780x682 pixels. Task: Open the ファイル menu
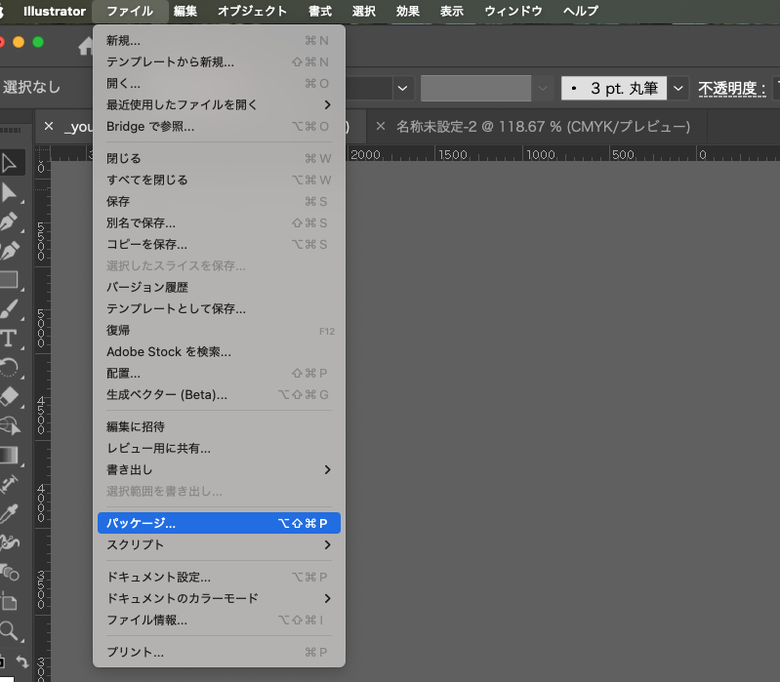pos(130,11)
